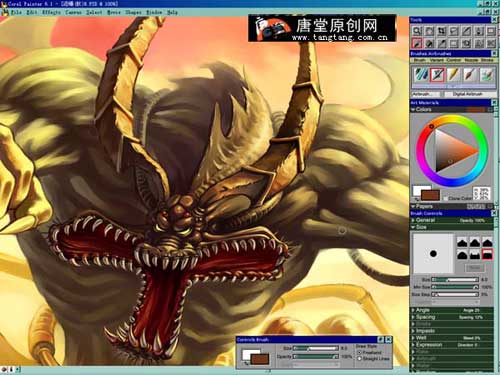Select the Rectangular Selection tool
500x375 pixels.
point(454,43)
